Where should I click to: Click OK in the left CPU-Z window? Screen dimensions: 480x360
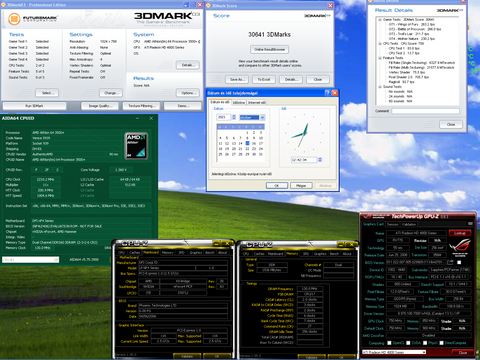point(217,356)
